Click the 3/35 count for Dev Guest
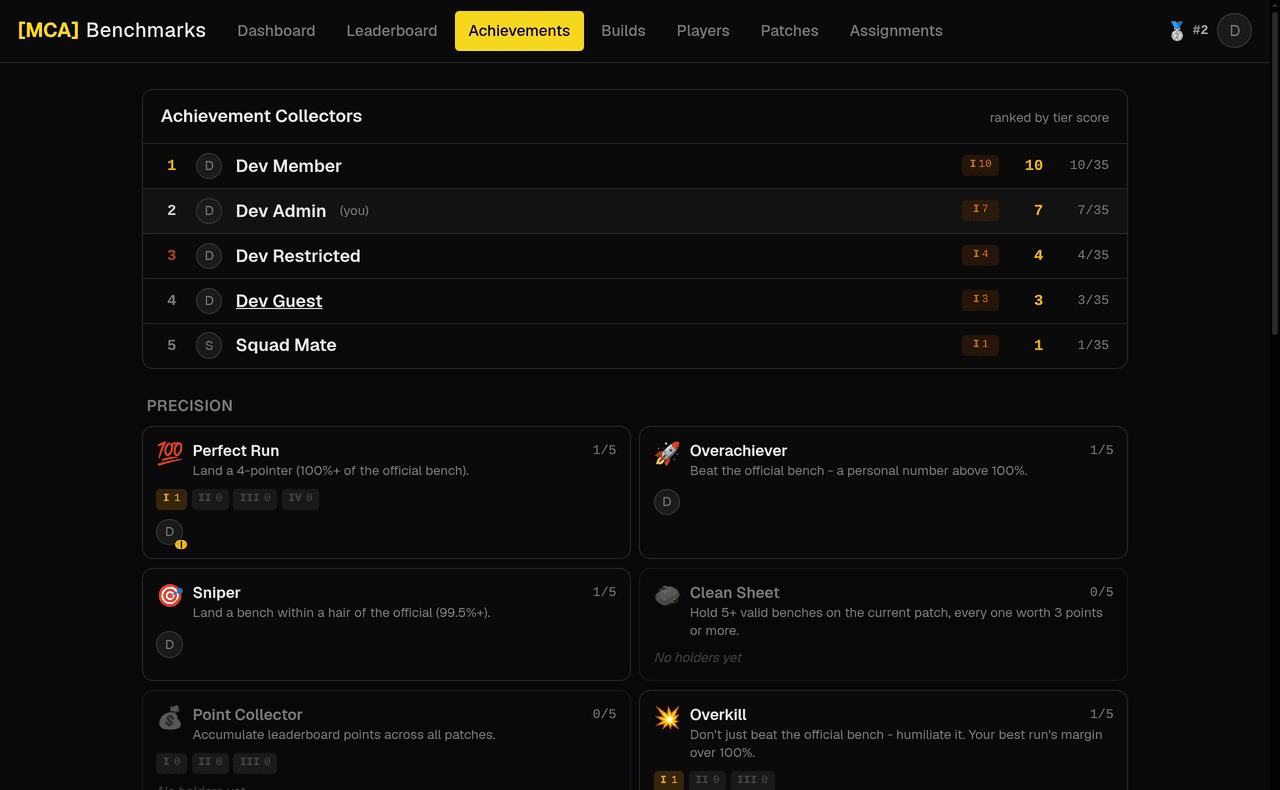1280x790 pixels. coord(1093,300)
